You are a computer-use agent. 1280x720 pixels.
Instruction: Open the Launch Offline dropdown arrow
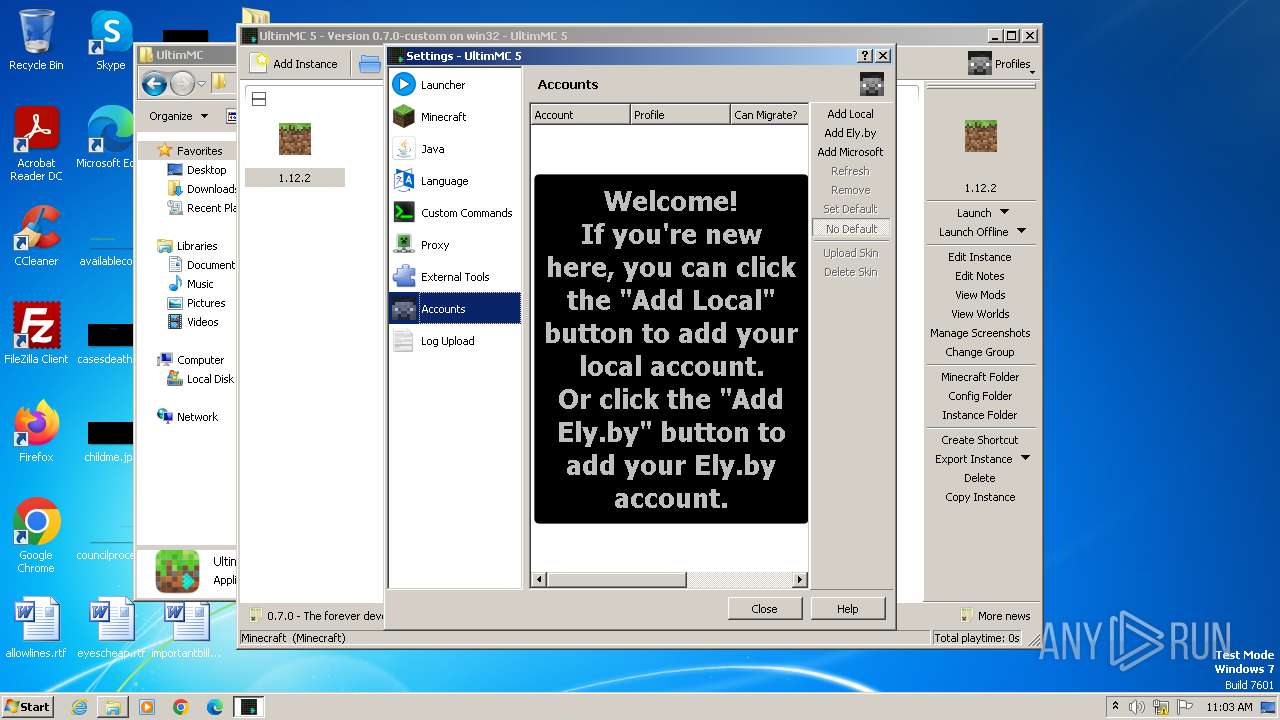coord(1021,232)
